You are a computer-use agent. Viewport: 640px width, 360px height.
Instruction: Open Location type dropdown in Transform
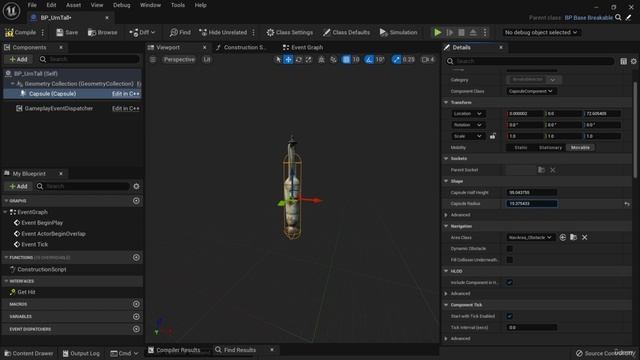tap(468, 113)
